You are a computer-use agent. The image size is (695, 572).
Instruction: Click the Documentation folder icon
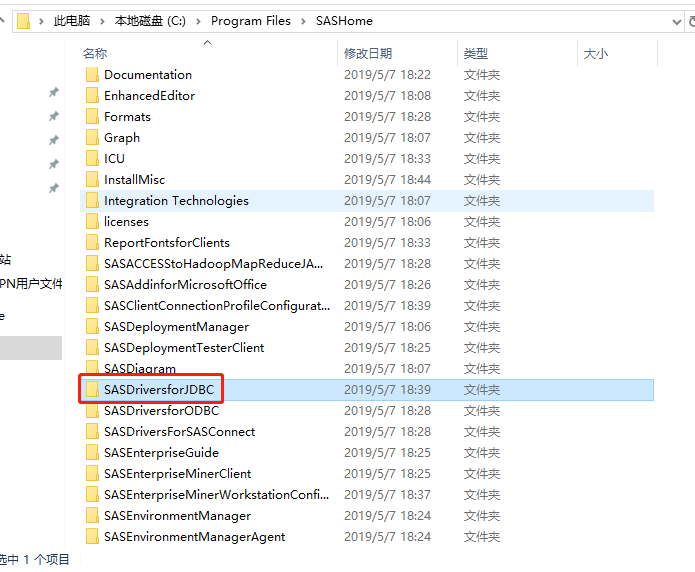[92, 74]
